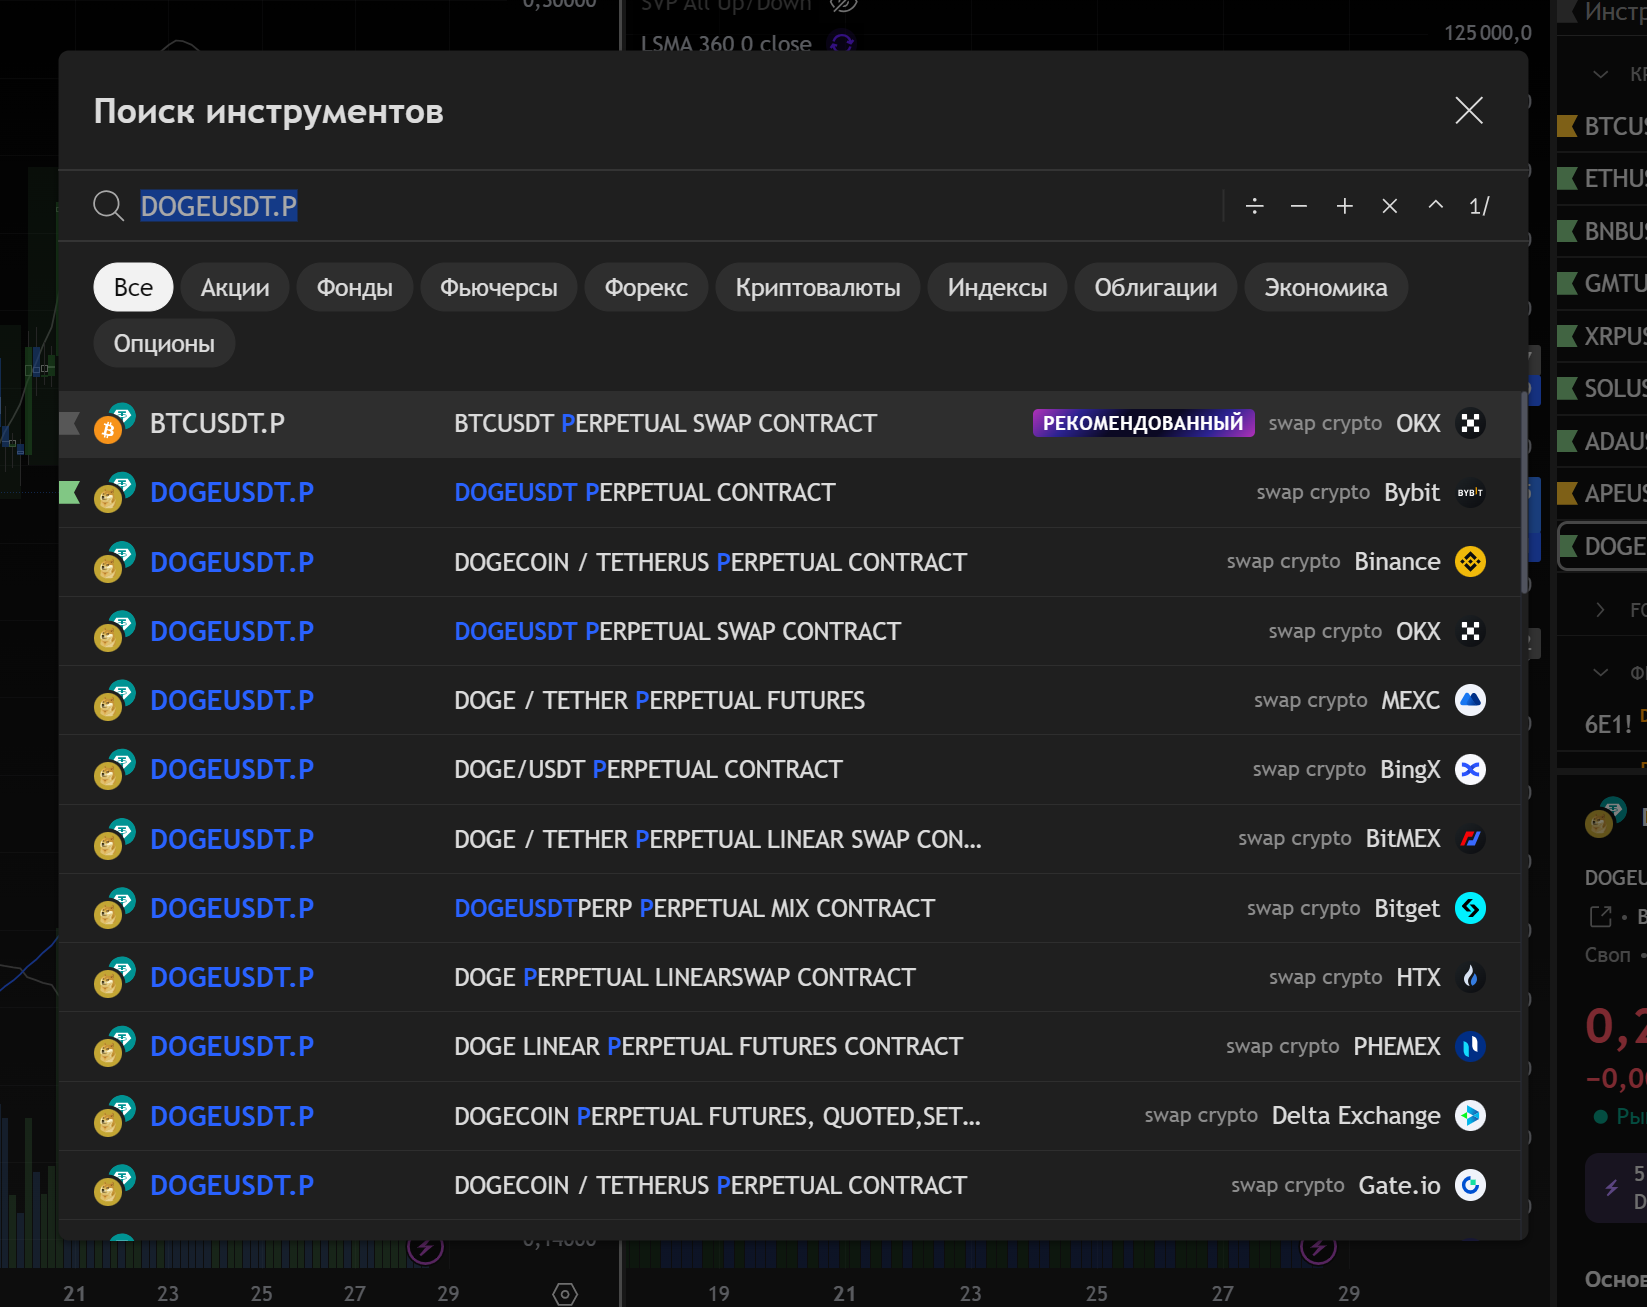Viewport: 1647px width, 1307px height.
Task: Toggle visibility eye of SVP All Up/Down indicator
Action: (x=844, y=6)
